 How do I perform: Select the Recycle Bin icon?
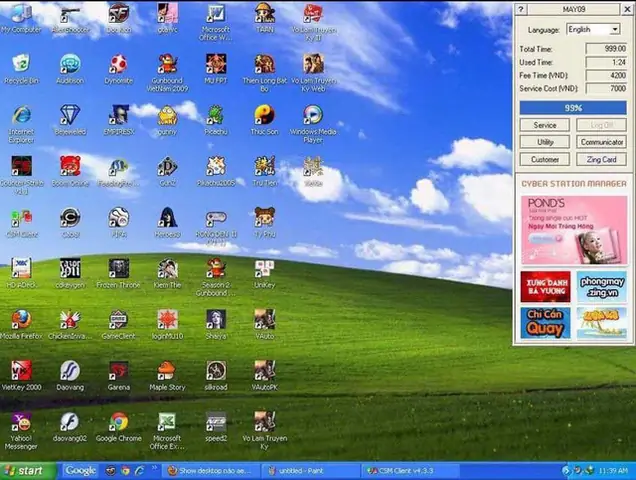click(x=21, y=69)
